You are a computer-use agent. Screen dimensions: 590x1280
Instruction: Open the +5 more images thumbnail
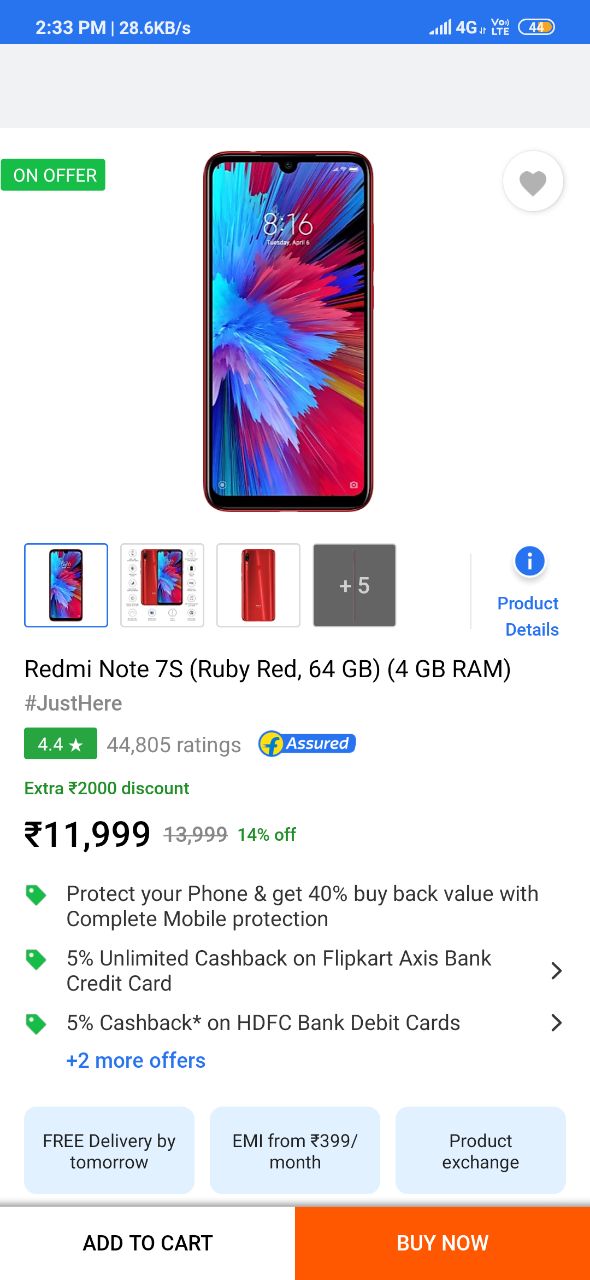[354, 585]
